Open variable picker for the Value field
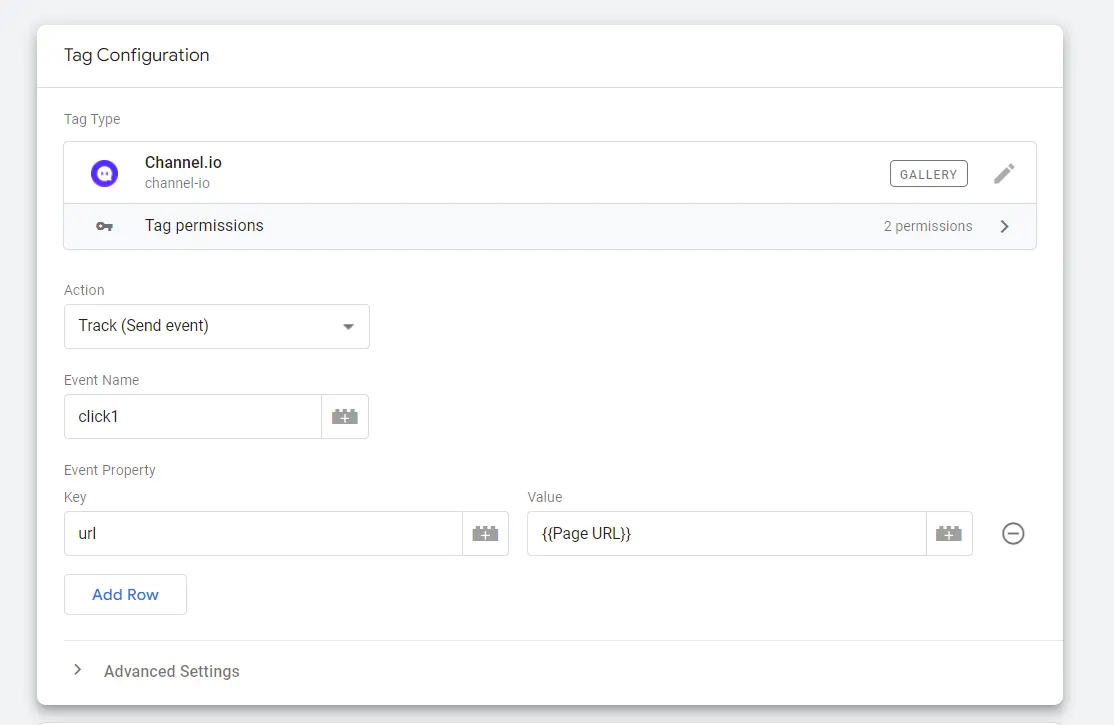 pyautogui.click(x=949, y=534)
